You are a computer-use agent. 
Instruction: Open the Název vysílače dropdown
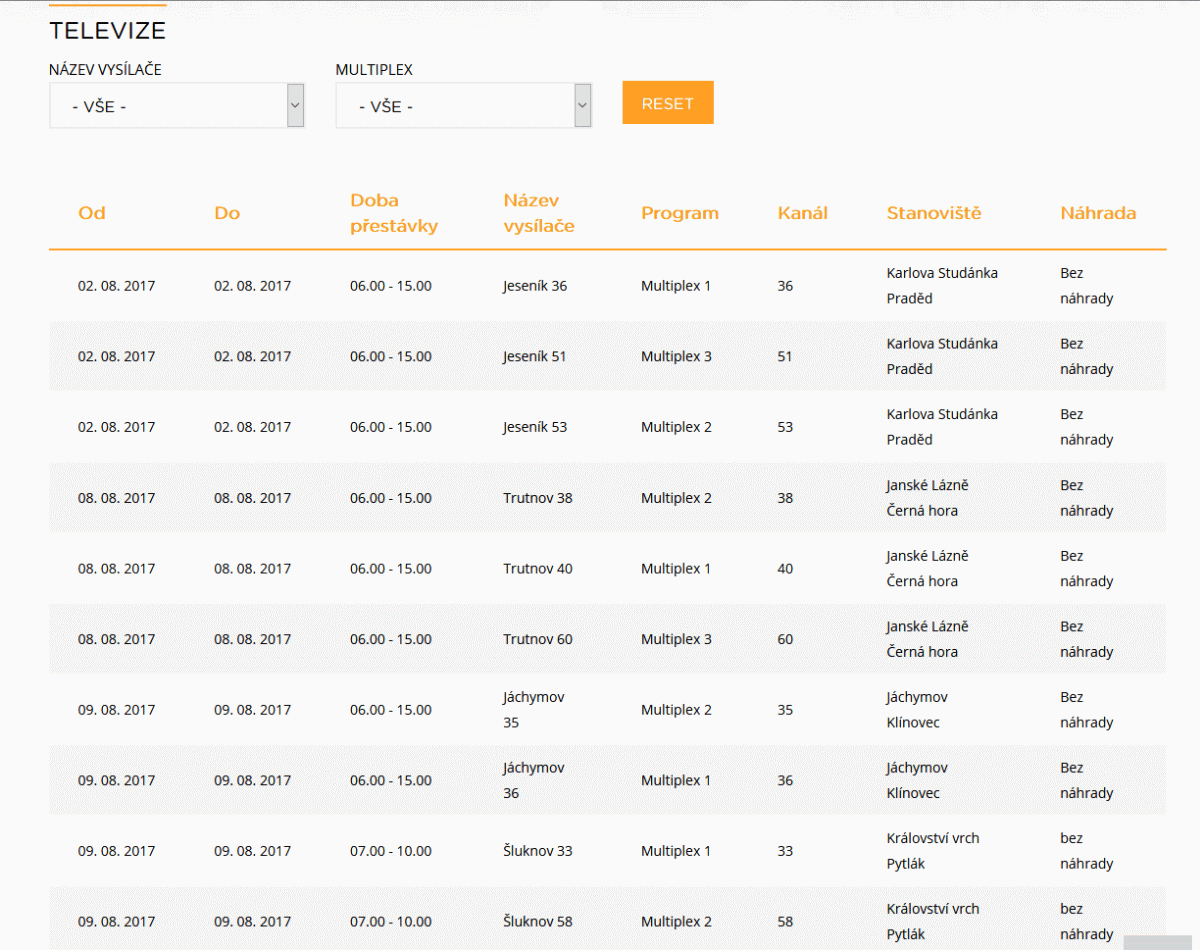point(177,106)
